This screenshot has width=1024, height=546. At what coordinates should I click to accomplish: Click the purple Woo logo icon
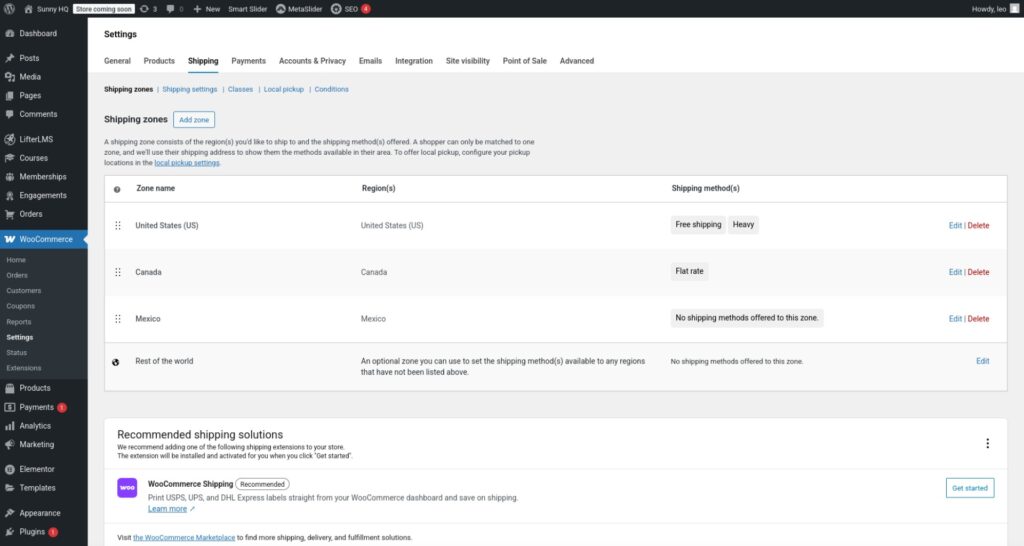point(127,488)
